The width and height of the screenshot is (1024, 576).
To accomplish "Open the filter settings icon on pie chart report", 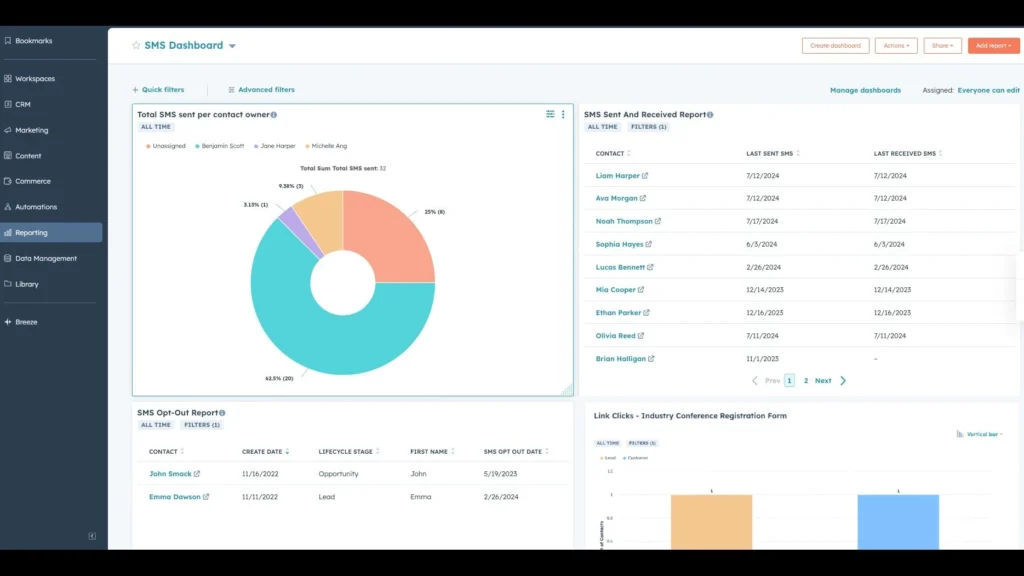I will [550, 115].
